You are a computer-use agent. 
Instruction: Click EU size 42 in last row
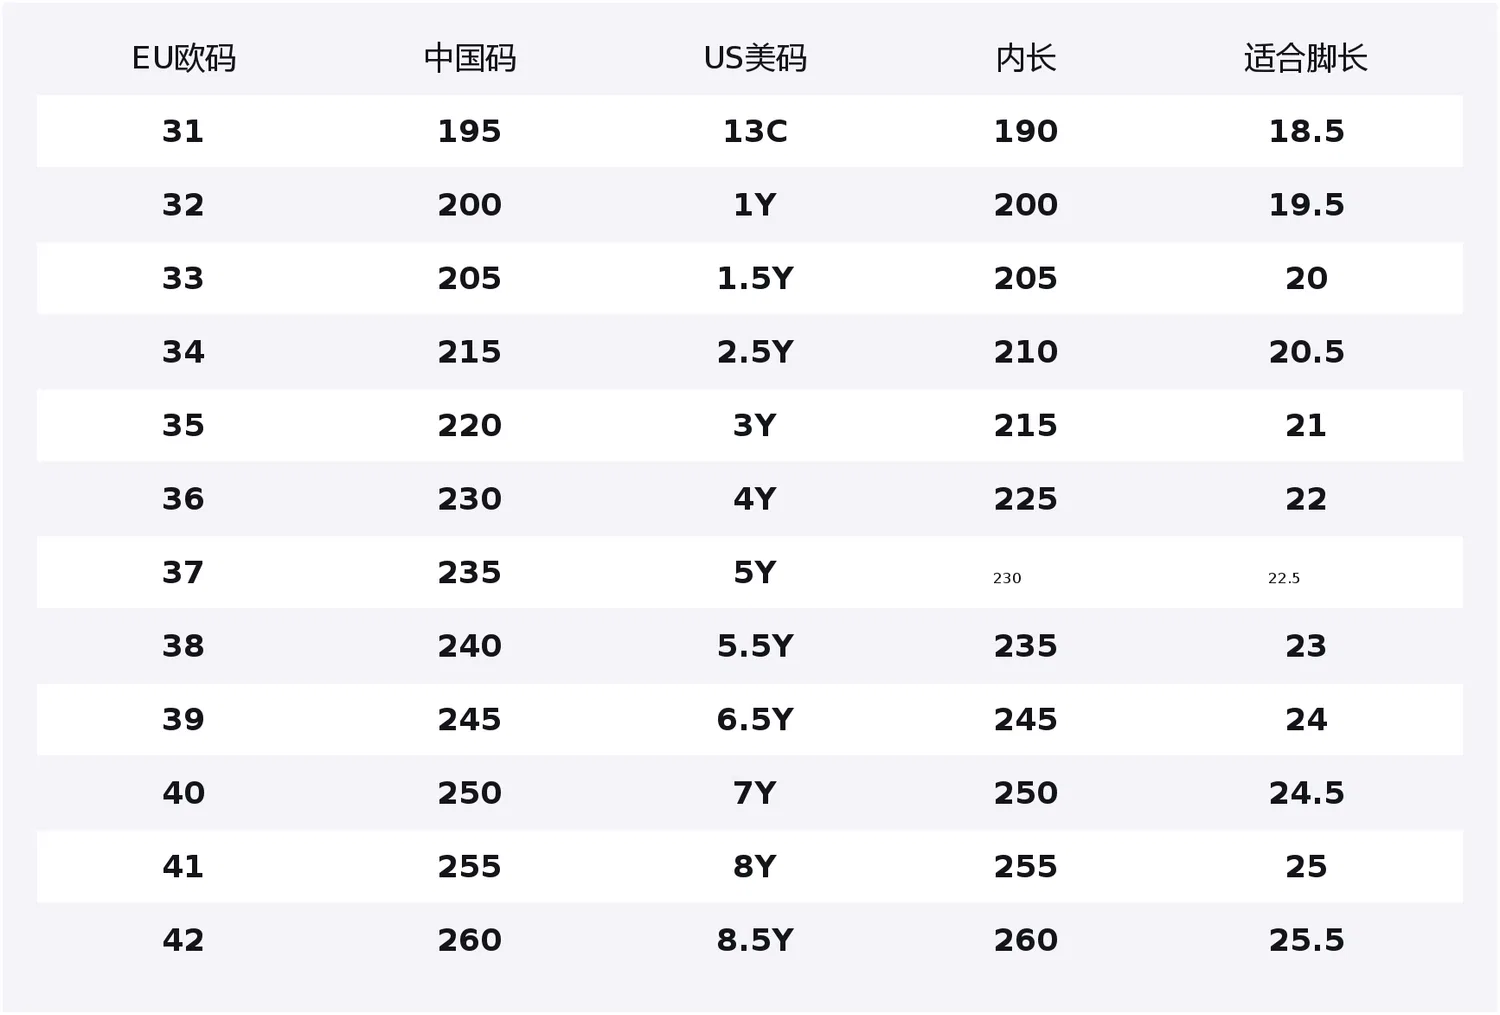[x=183, y=940]
